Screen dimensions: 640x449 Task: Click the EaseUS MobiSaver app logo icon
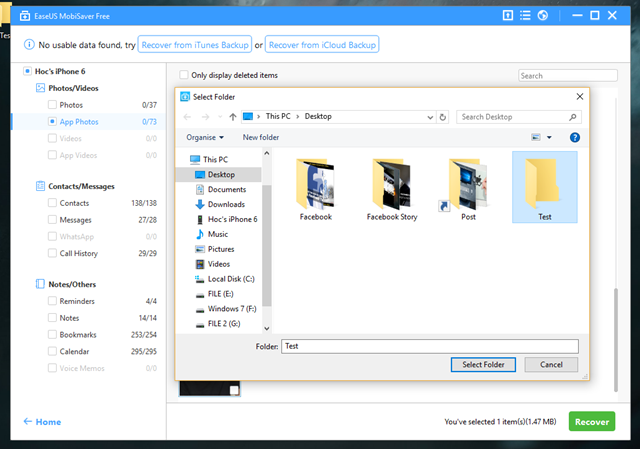pos(25,16)
